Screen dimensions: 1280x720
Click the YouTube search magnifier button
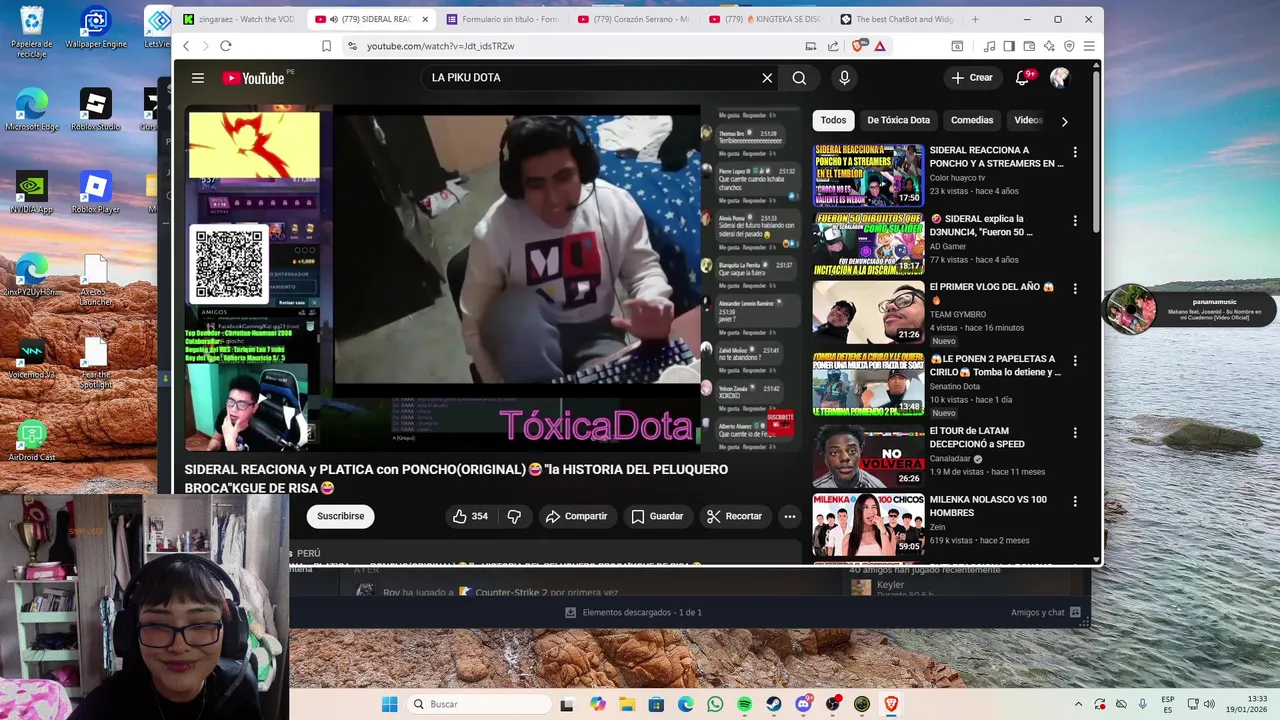pyautogui.click(x=799, y=78)
